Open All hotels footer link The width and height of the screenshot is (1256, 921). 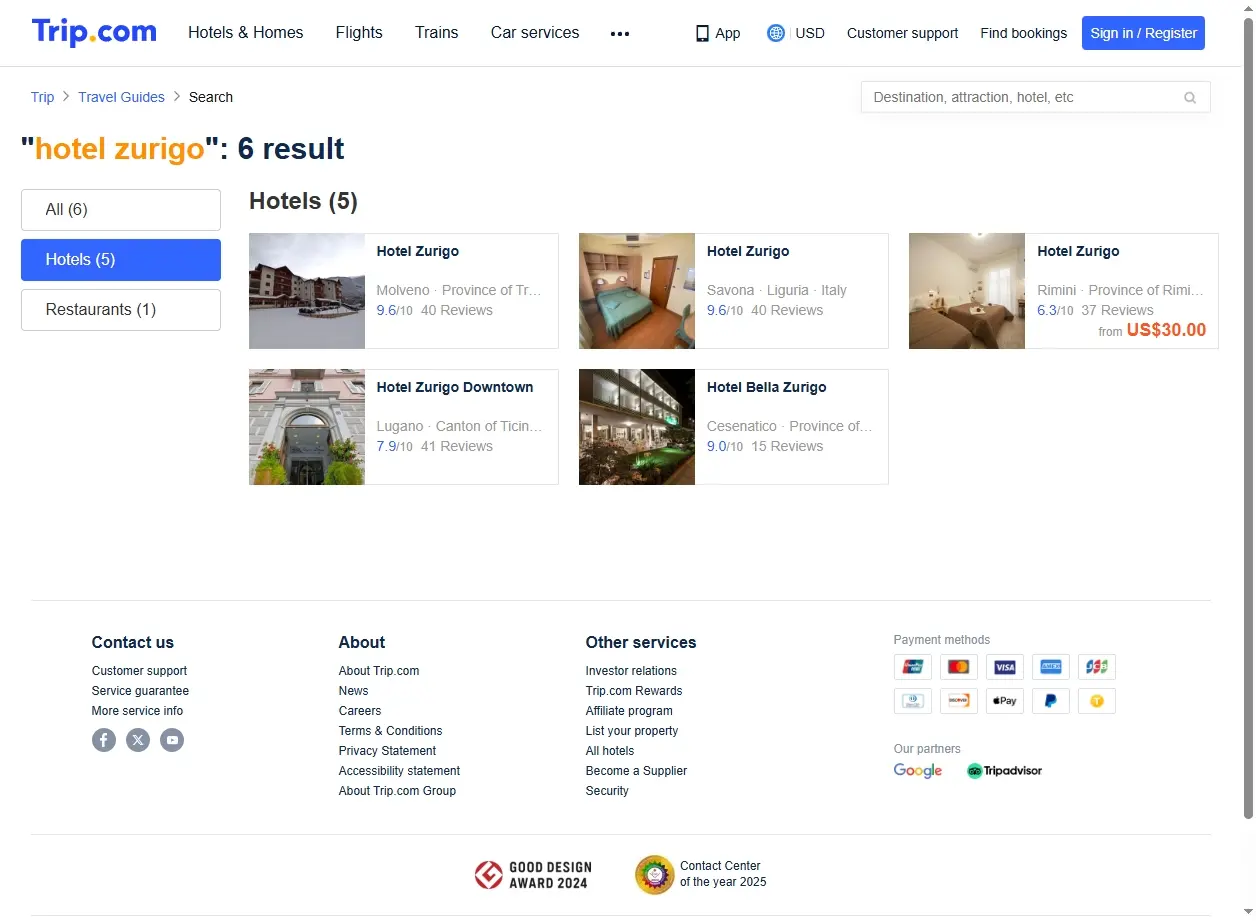(610, 751)
